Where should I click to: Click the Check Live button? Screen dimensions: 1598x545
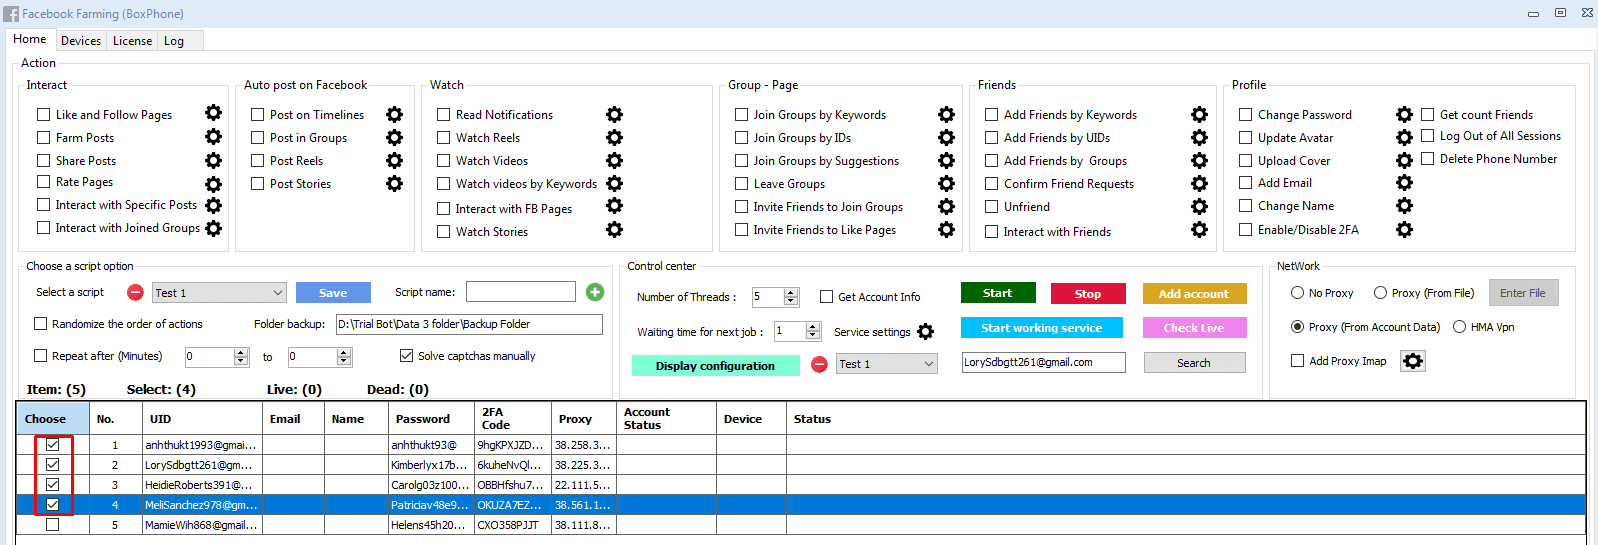(1193, 327)
